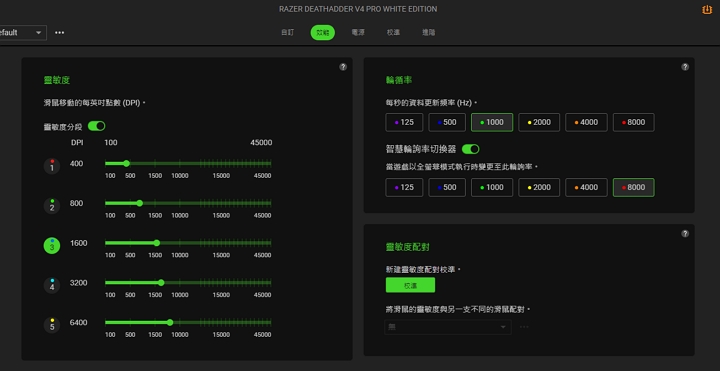The width and height of the screenshot is (720, 371).
Task: Open help for the 輪循率 polling rate panel
Action: coord(685,67)
